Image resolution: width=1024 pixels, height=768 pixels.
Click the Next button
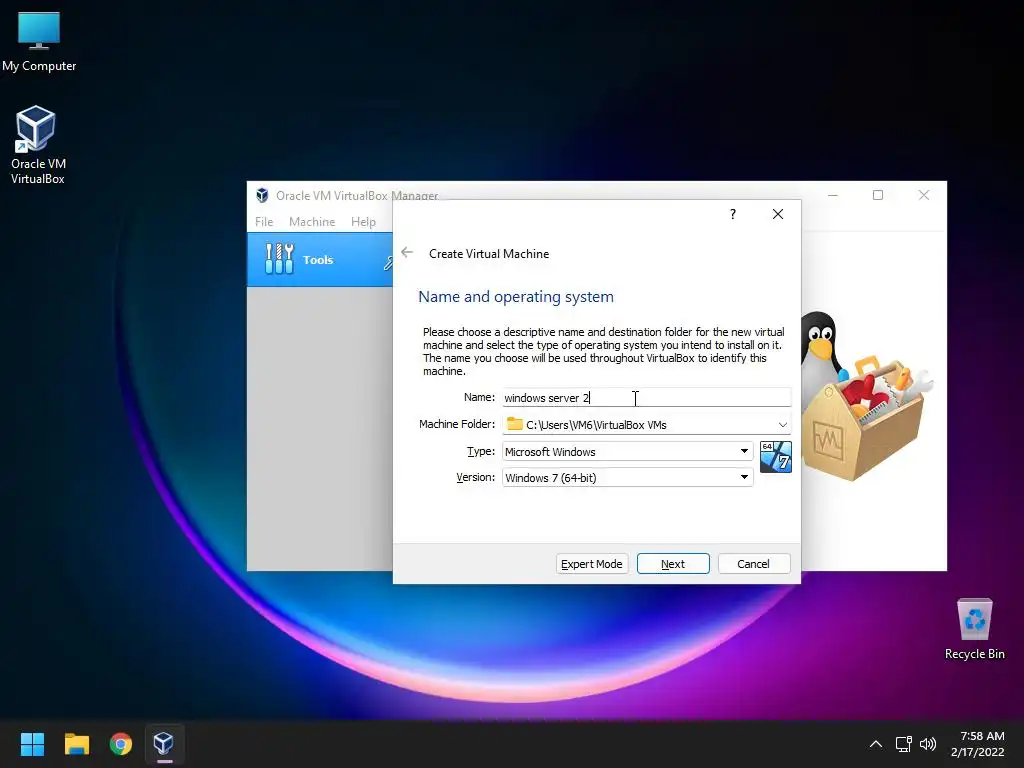(673, 564)
